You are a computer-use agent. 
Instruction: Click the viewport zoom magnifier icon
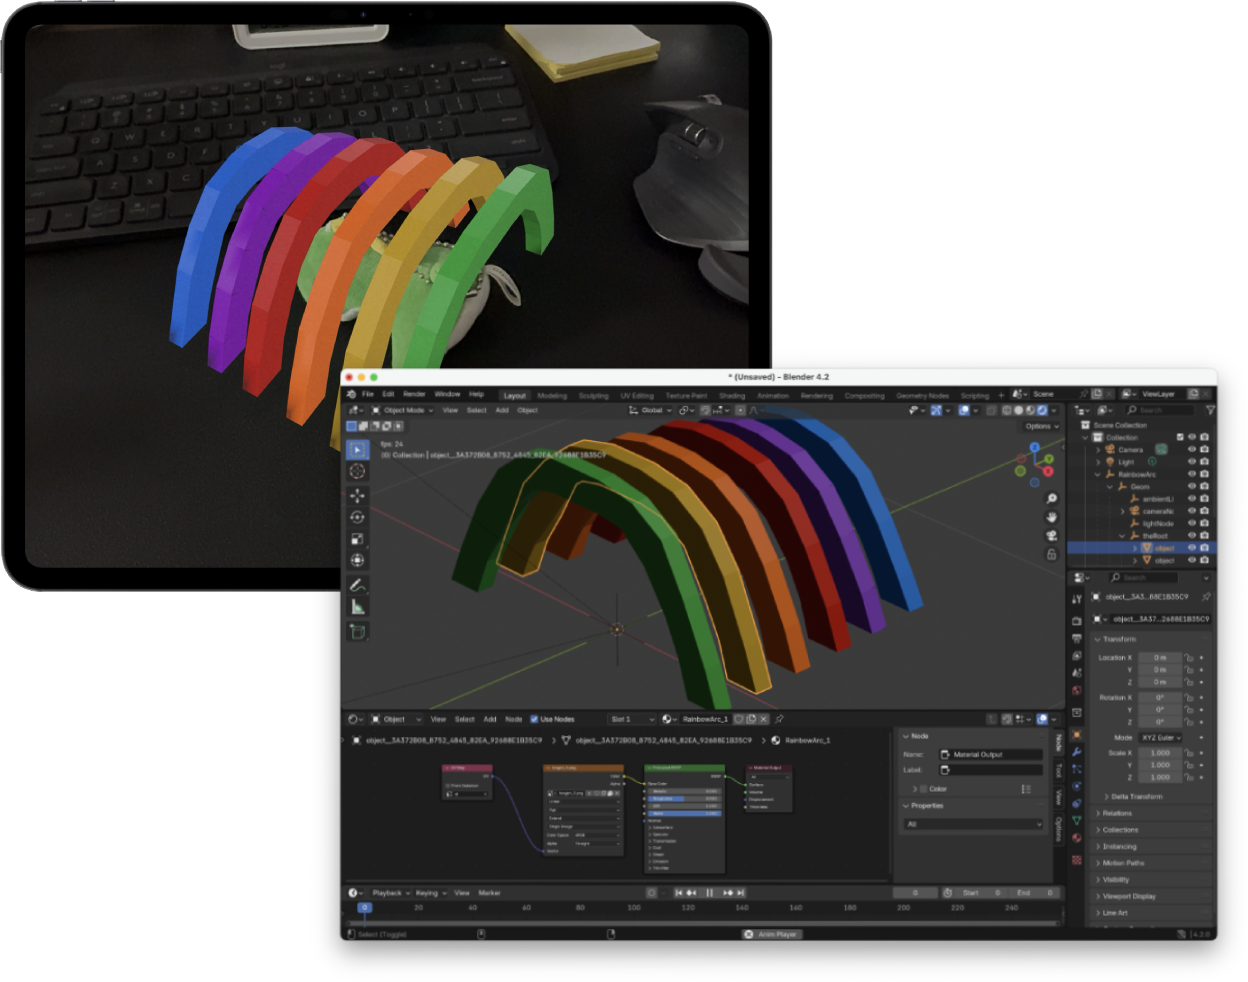click(x=1051, y=499)
